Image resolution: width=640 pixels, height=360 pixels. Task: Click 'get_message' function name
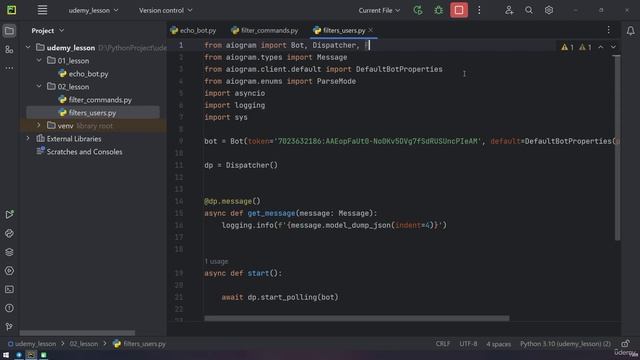271,213
